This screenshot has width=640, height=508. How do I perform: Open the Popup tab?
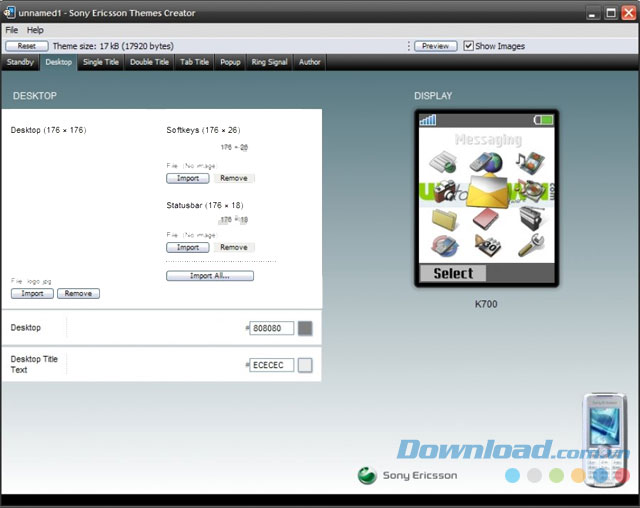[230, 62]
